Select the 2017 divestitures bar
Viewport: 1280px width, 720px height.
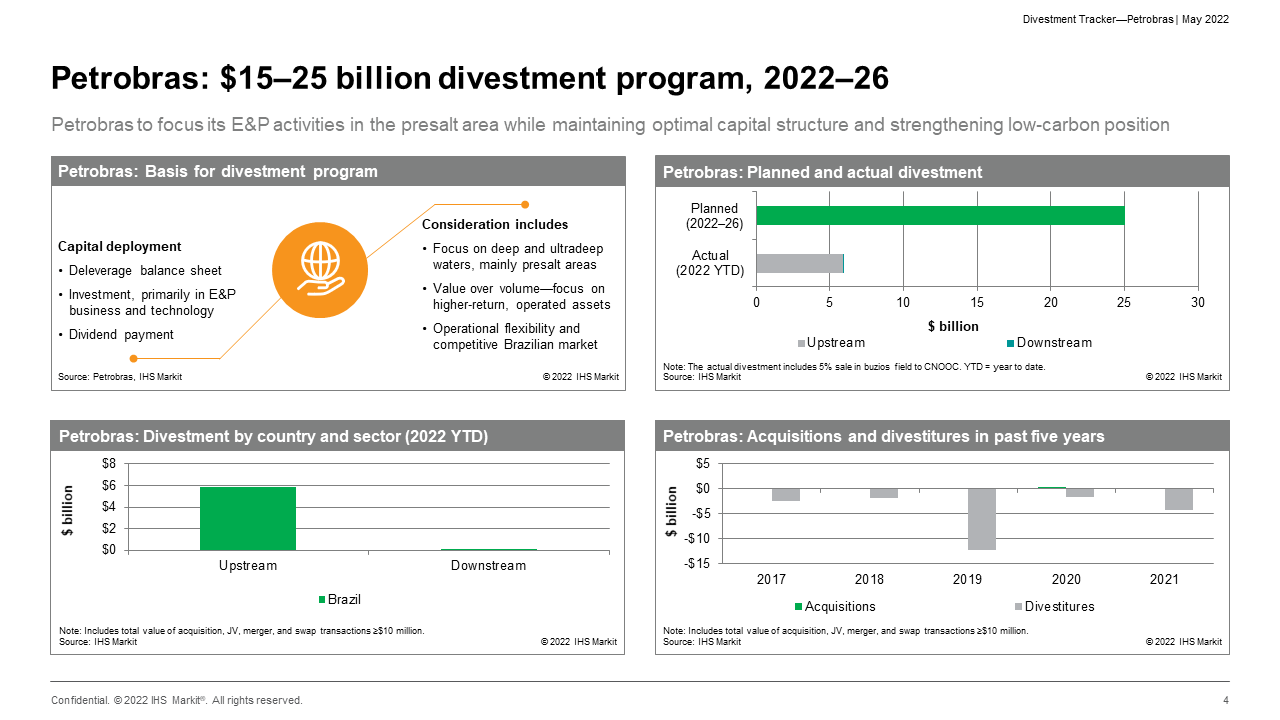tap(785, 495)
